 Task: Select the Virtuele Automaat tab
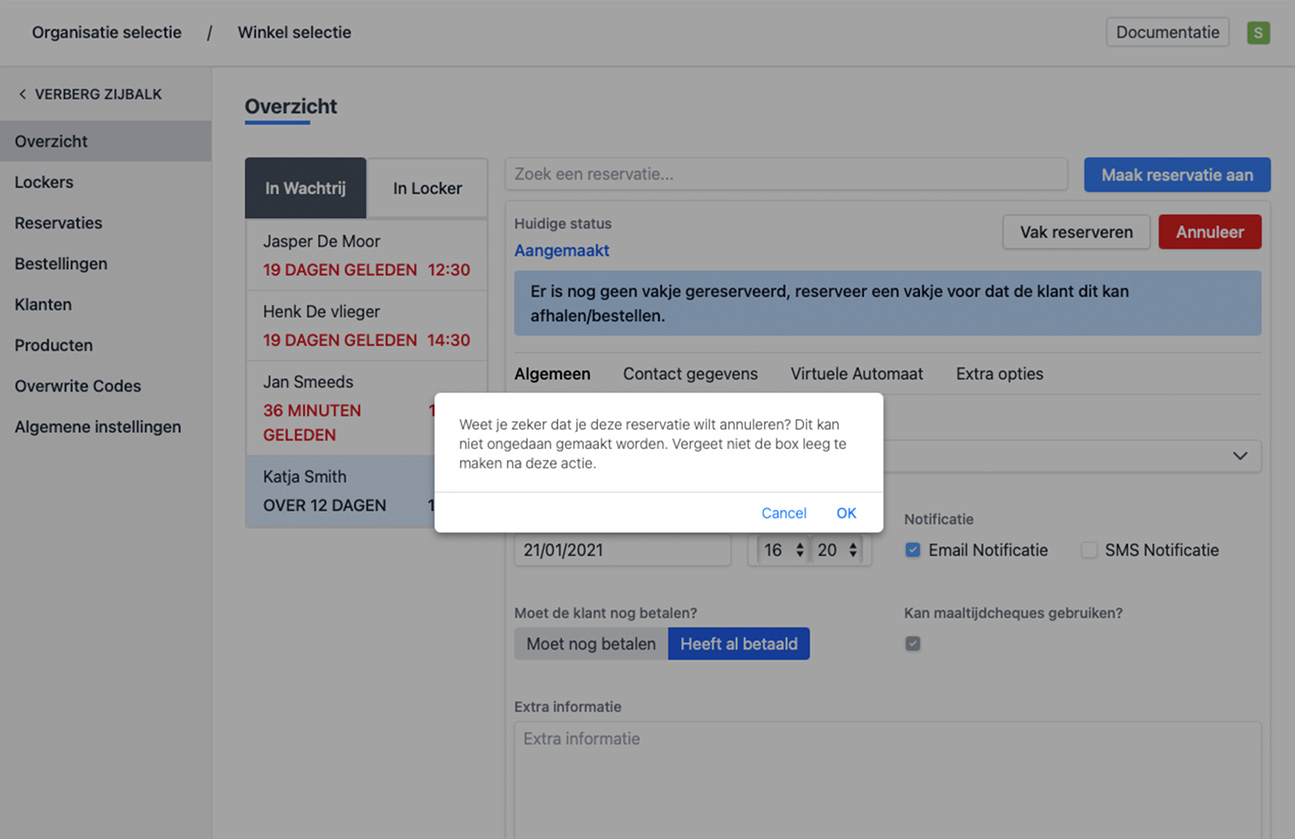[856, 374]
